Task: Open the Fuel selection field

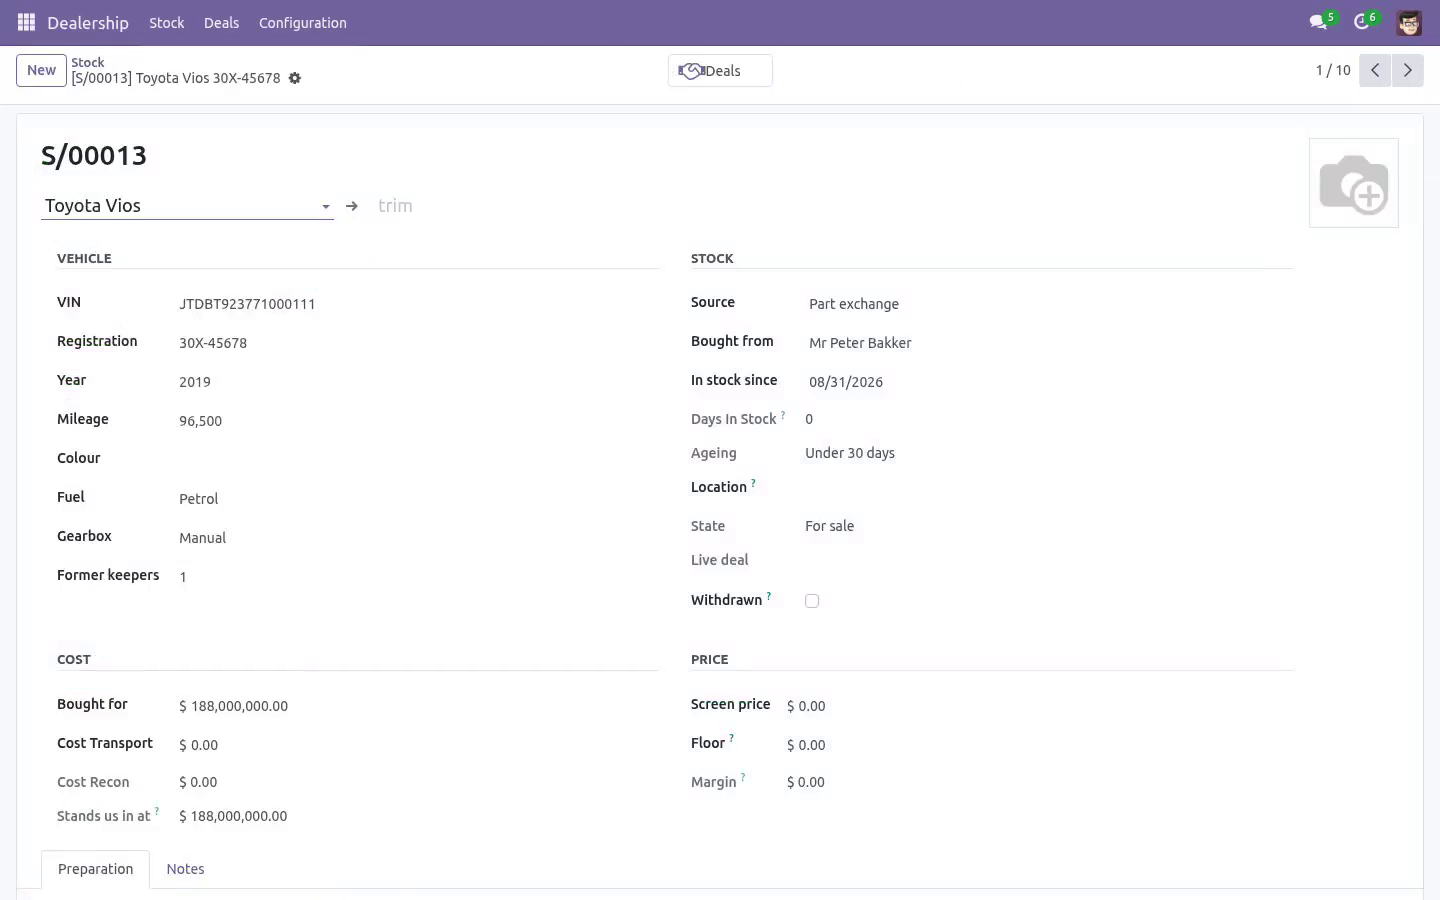Action: [x=415, y=498]
